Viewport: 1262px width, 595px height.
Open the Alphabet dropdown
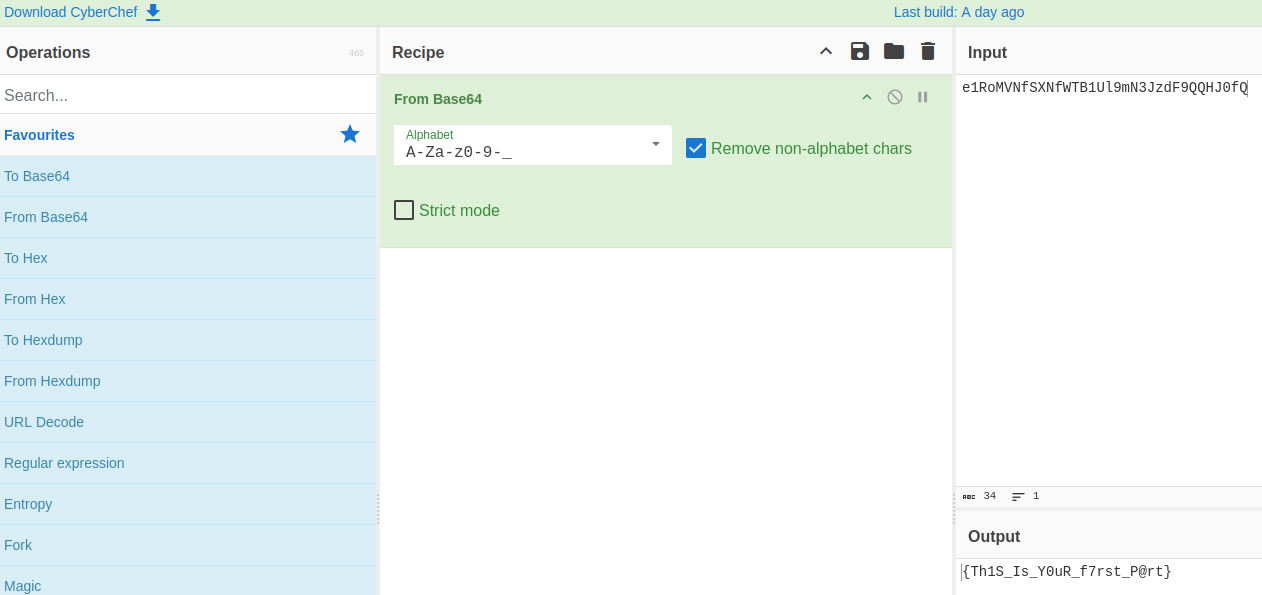point(533,145)
